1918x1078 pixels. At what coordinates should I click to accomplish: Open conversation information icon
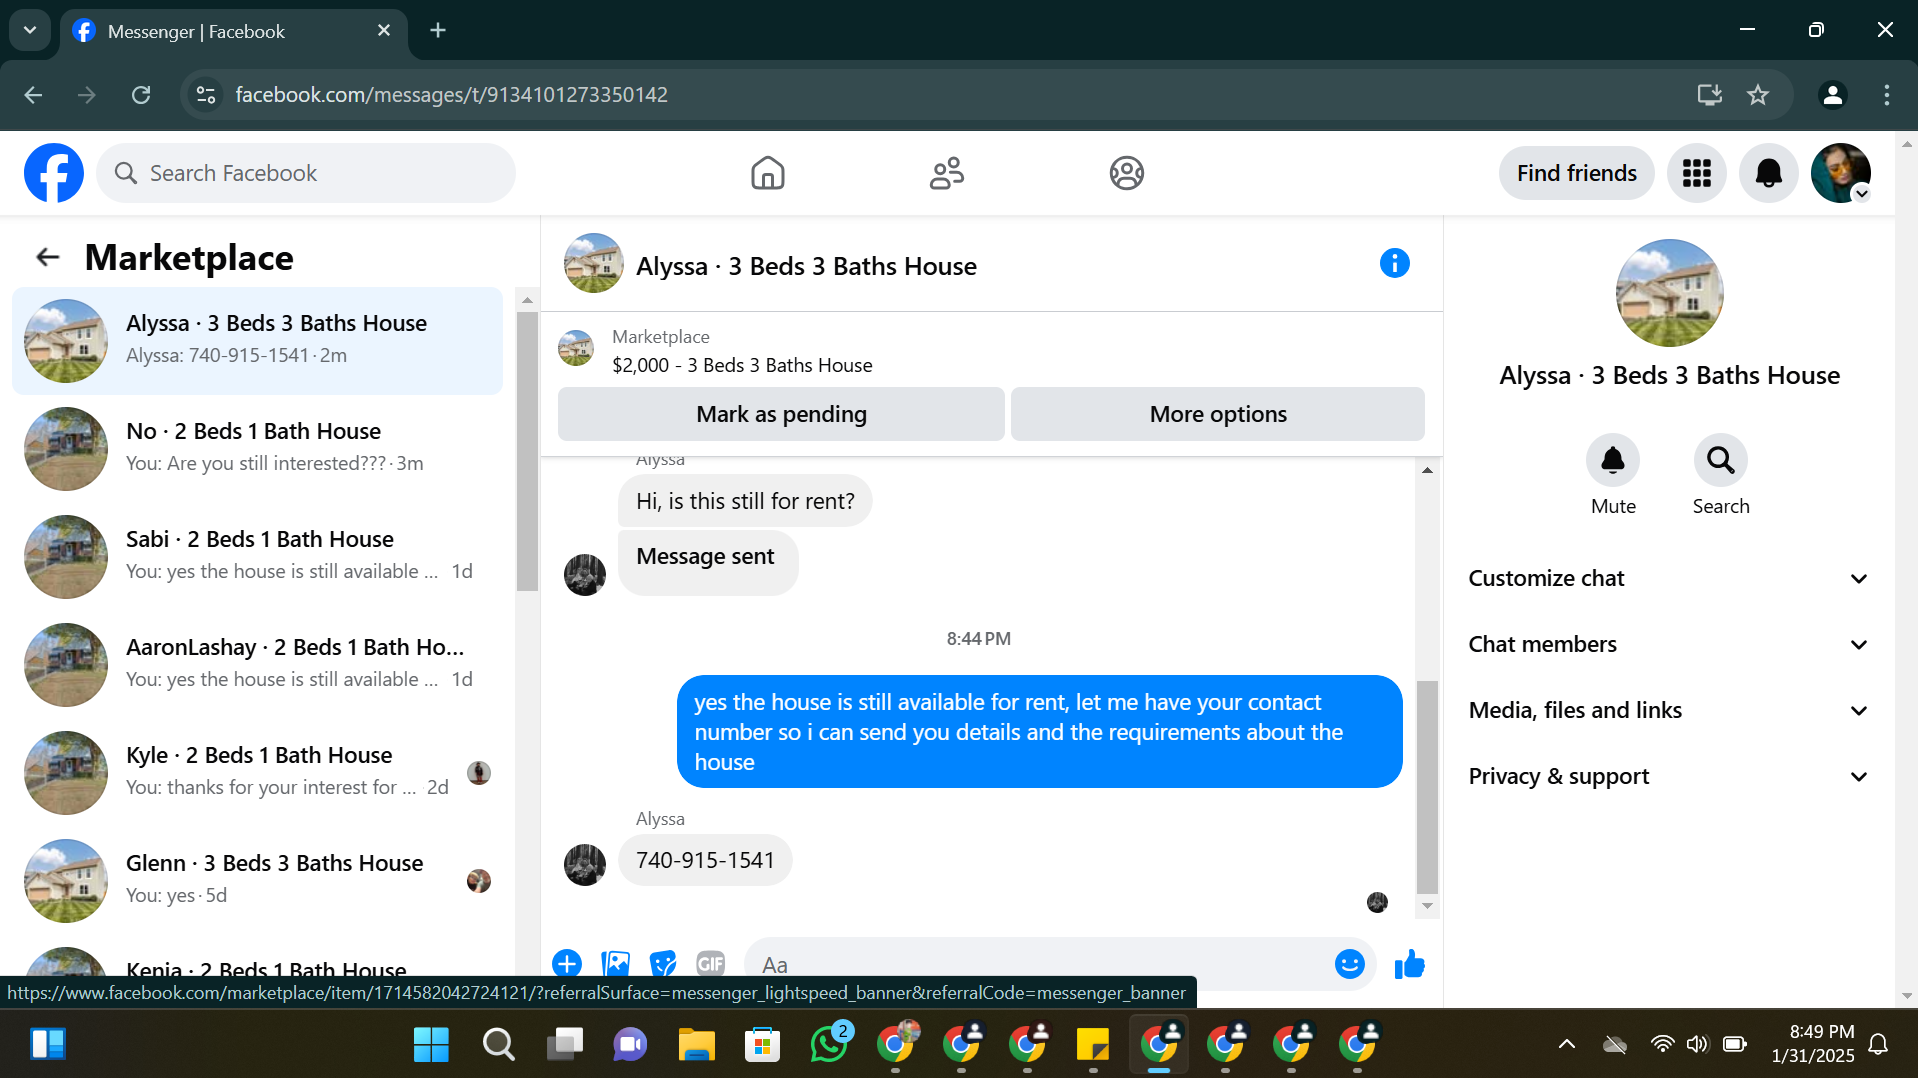point(1394,263)
